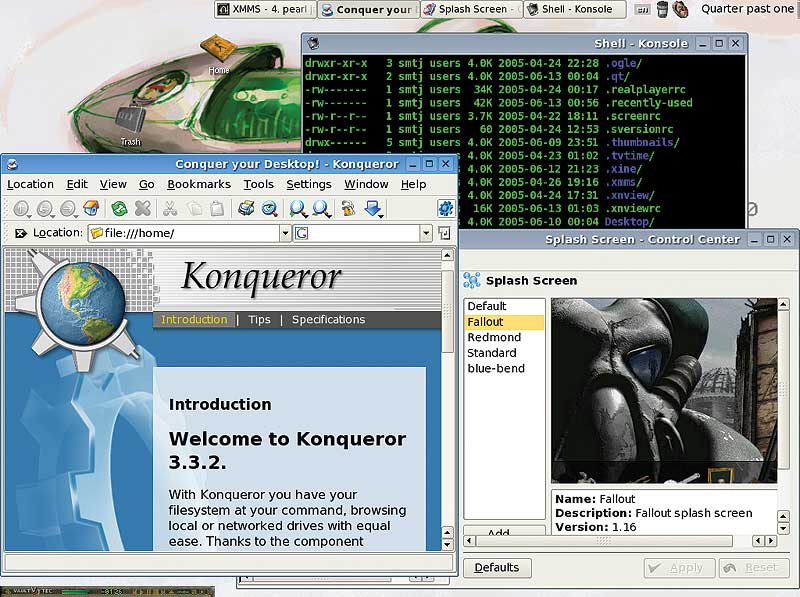Click the .realplayerrc entry in Konsole

[645, 89]
